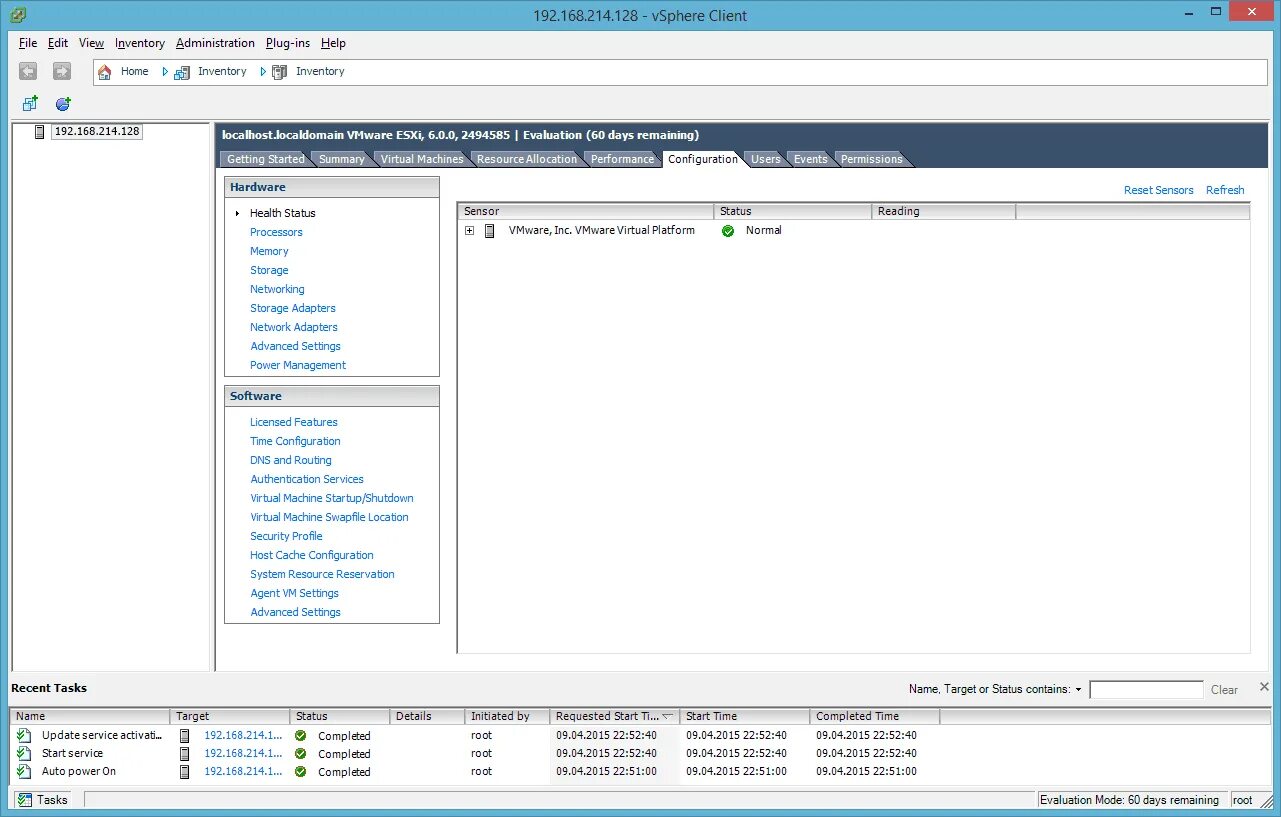Sort by Requested Start Time column
The width and height of the screenshot is (1281, 817).
[614, 716]
